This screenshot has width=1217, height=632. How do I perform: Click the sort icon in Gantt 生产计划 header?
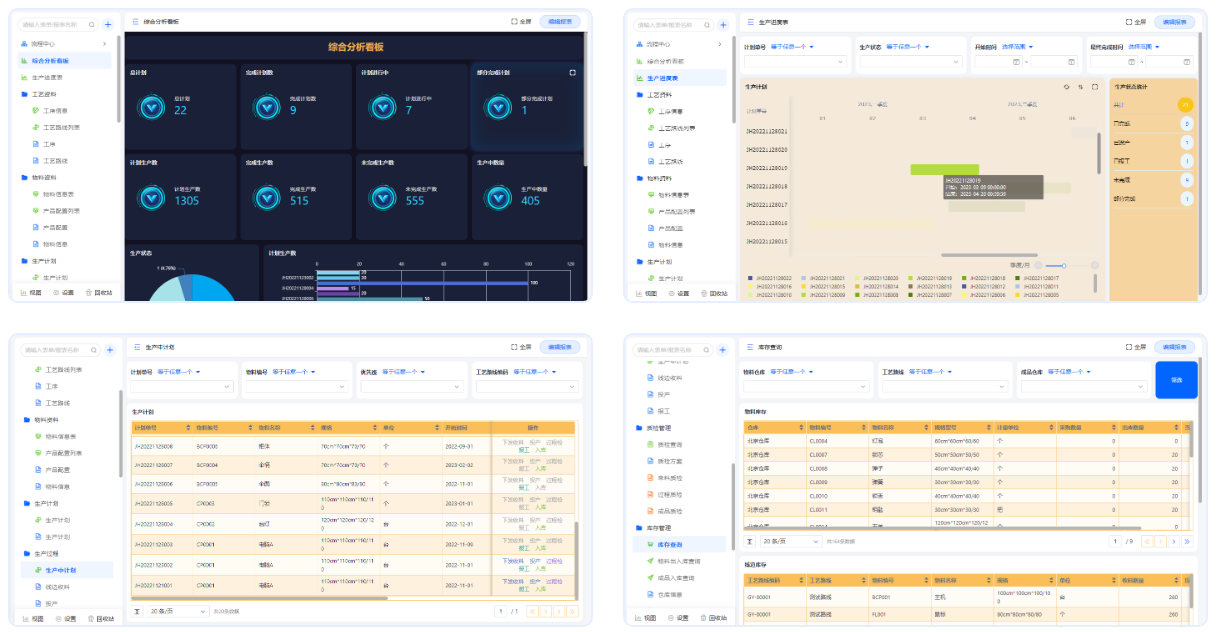pyautogui.click(x=1080, y=87)
